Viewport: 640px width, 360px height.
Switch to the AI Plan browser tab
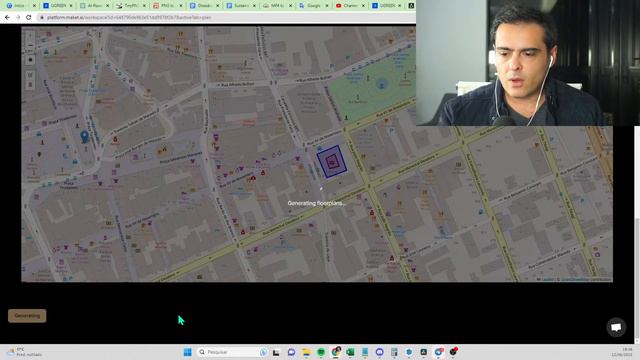[x=94, y=6]
